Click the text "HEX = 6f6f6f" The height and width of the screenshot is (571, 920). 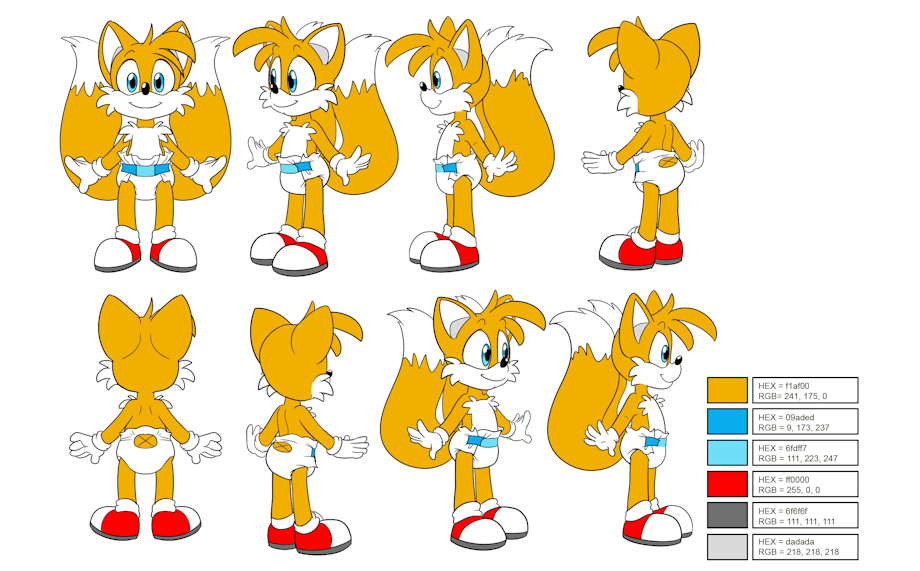click(x=782, y=511)
